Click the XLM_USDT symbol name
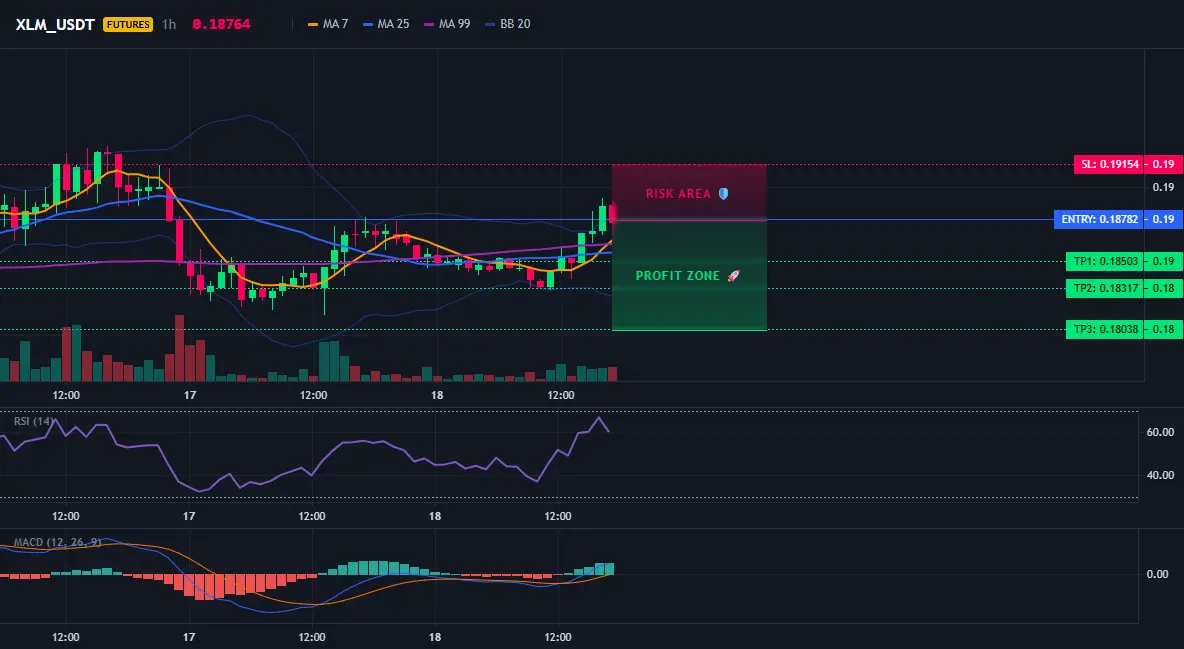This screenshot has width=1184, height=649. pos(55,24)
